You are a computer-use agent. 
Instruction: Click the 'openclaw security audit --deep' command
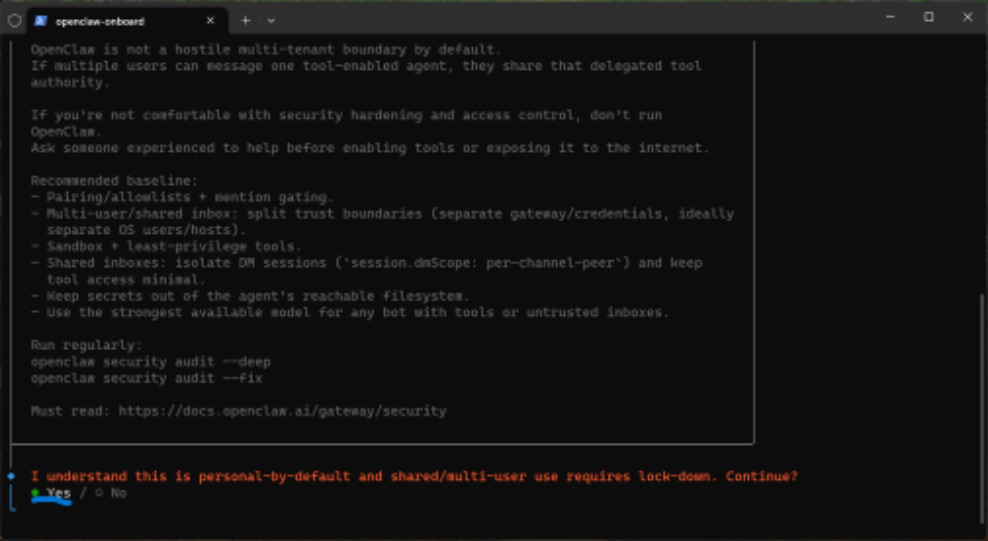coord(150,362)
